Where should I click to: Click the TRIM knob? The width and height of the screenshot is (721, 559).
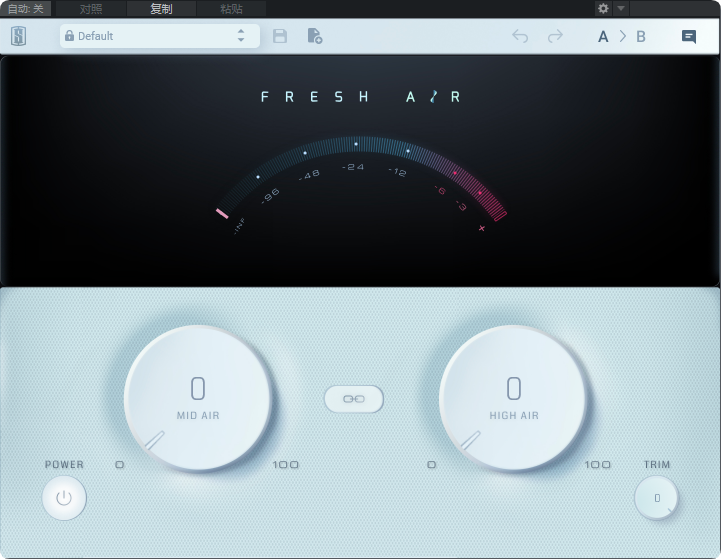pyautogui.click(x=657, y=498)
